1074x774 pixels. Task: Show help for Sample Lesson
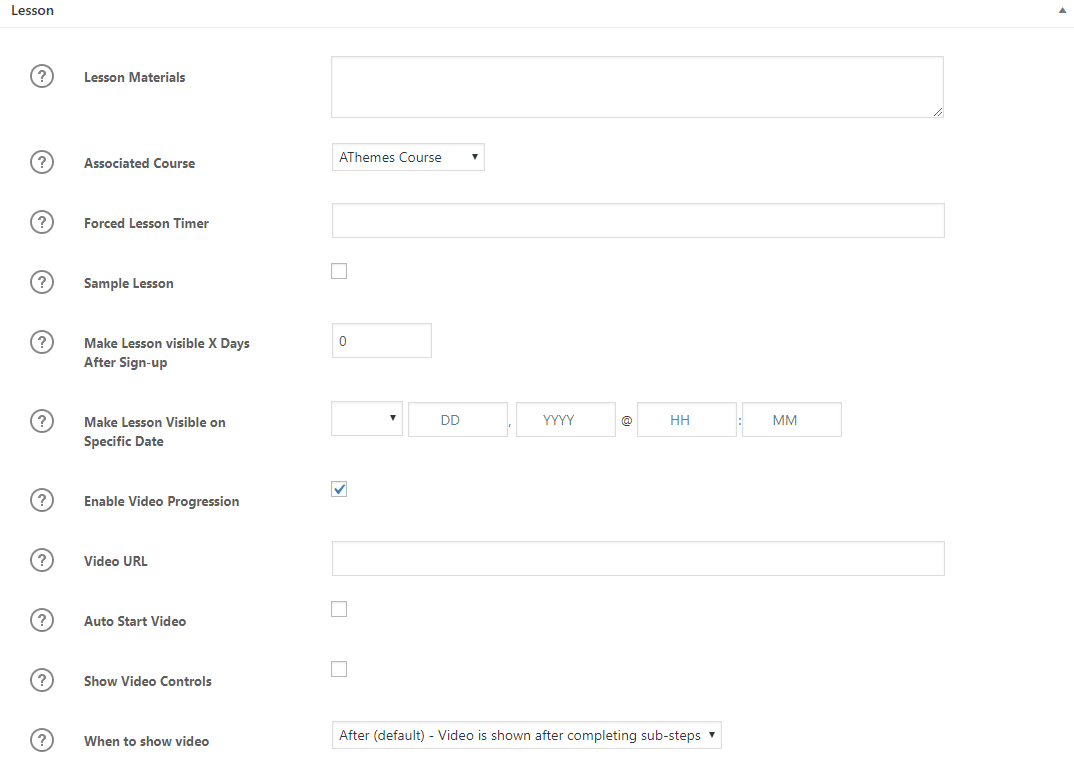pos(41,282)
